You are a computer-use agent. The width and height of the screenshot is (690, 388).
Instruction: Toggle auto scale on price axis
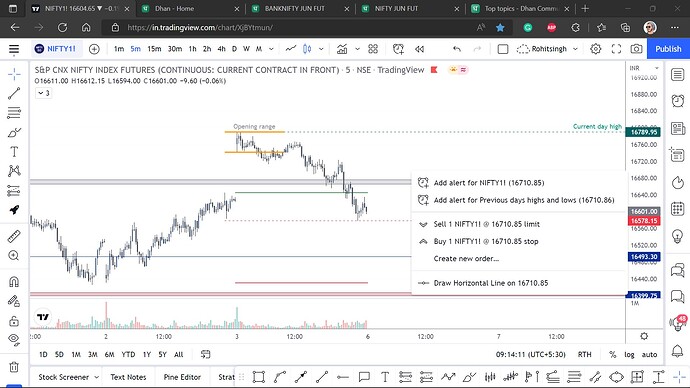click(649, 355)
